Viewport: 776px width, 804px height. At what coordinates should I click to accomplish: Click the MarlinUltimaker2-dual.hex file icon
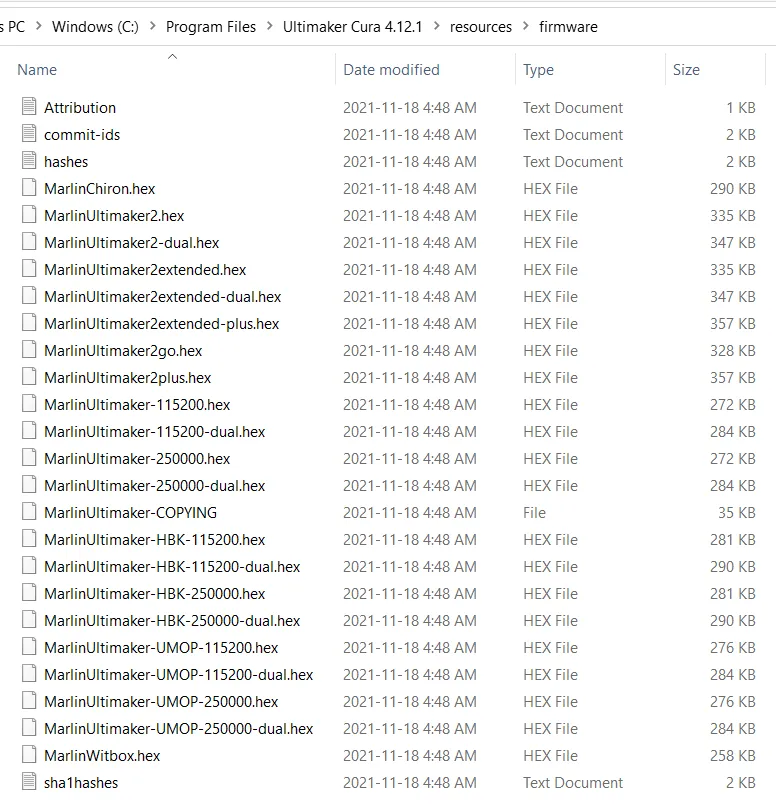tap(29, 242)
